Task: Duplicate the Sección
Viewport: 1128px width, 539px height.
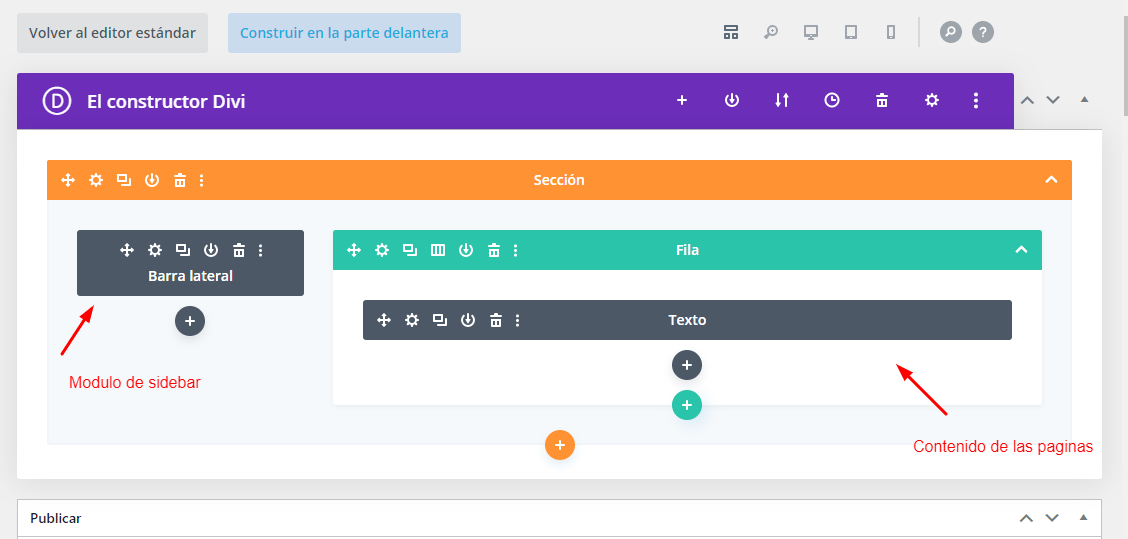Action: (124, 180)
